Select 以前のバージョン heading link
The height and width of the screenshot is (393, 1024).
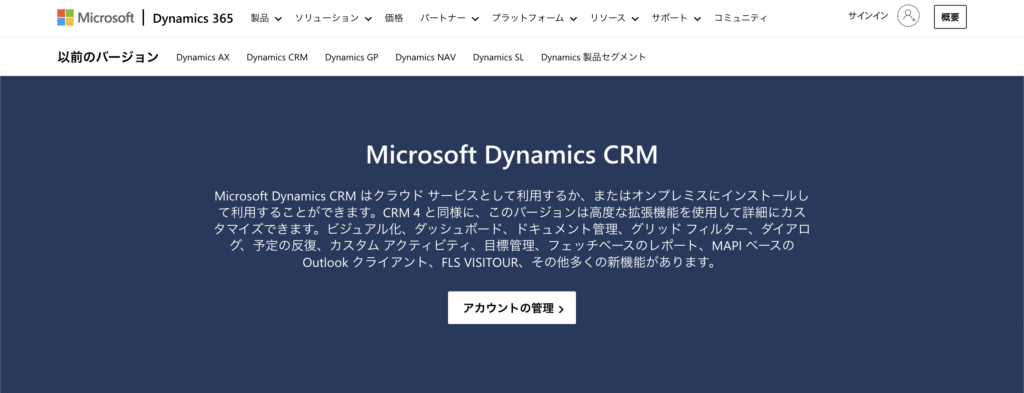click(x=108, y=57)
